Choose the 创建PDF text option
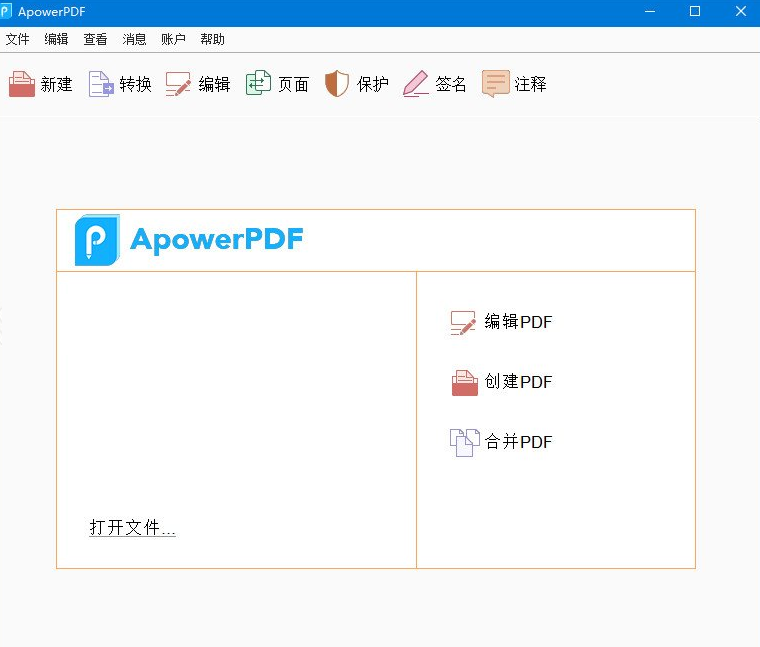760x647 pixels. [518, 382]
